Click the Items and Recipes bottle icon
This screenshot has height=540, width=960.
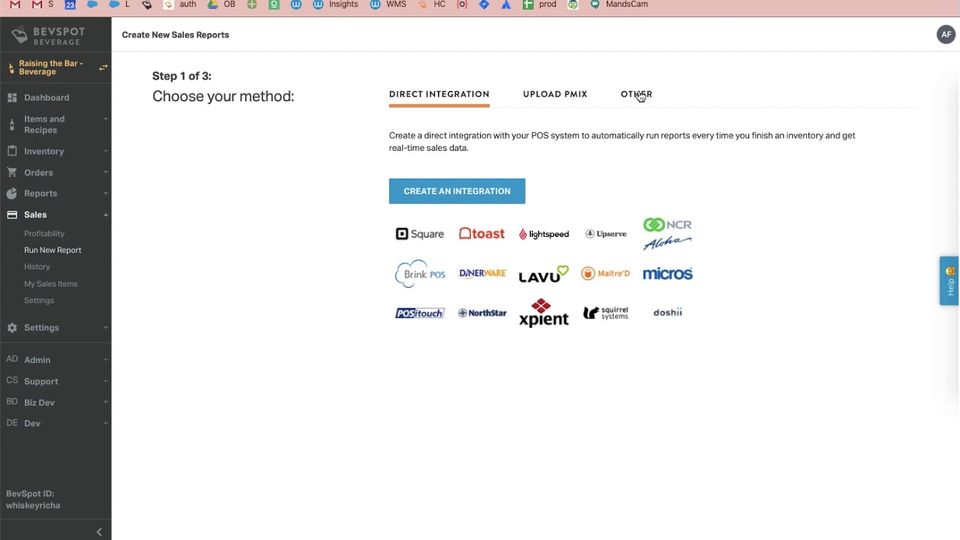tap(12, 124)
